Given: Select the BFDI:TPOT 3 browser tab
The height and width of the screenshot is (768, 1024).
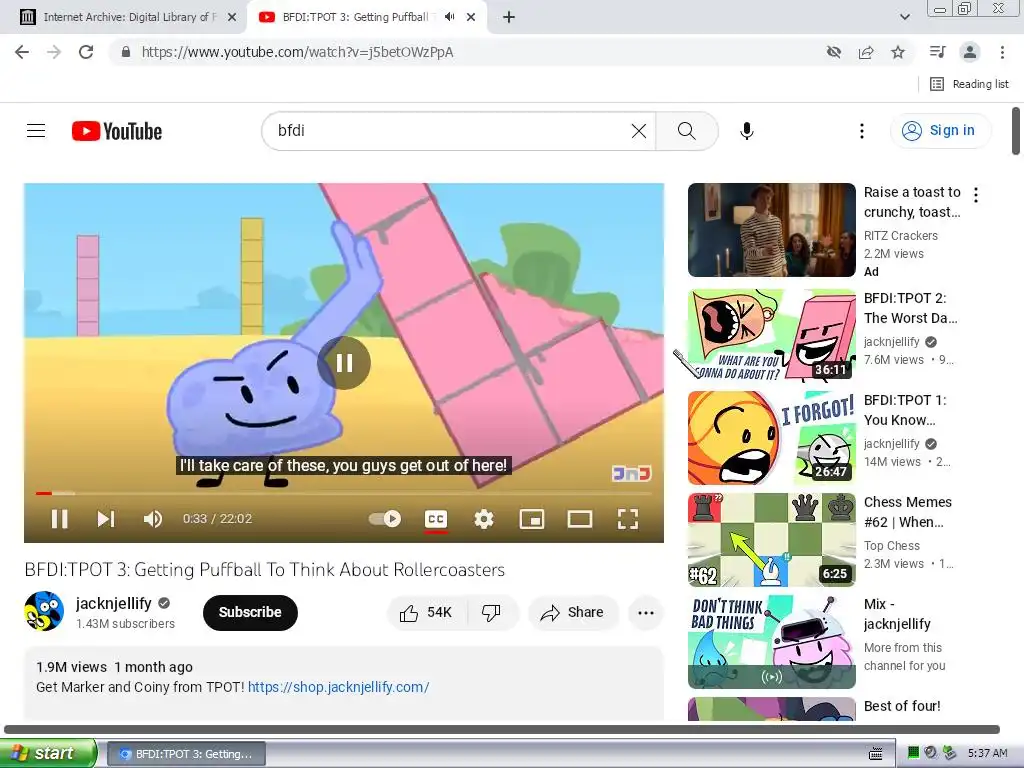Looking at the screenshot, I should (x=355, y=17).
